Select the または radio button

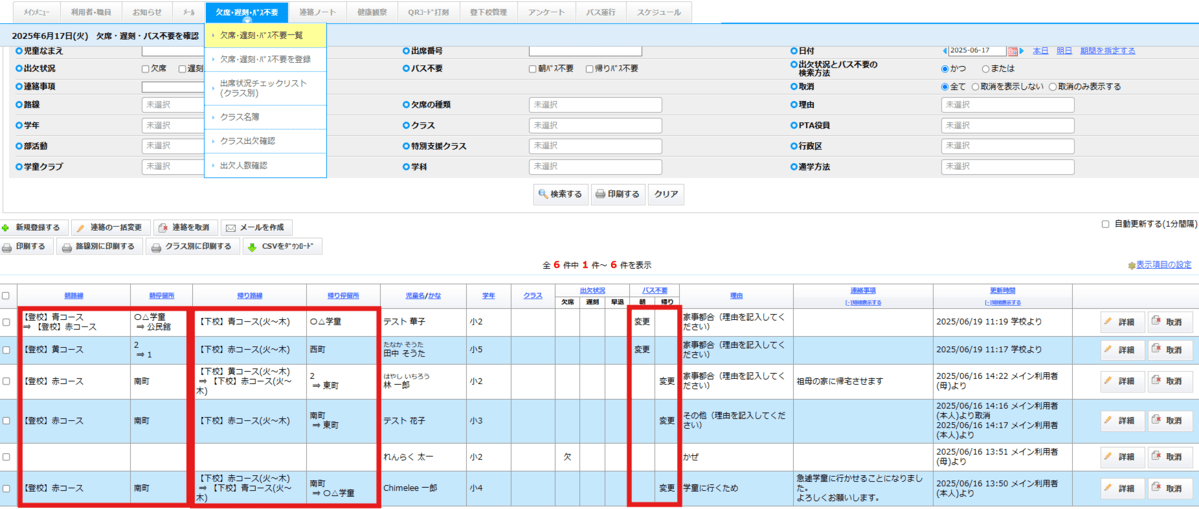[x=986, y=69]
